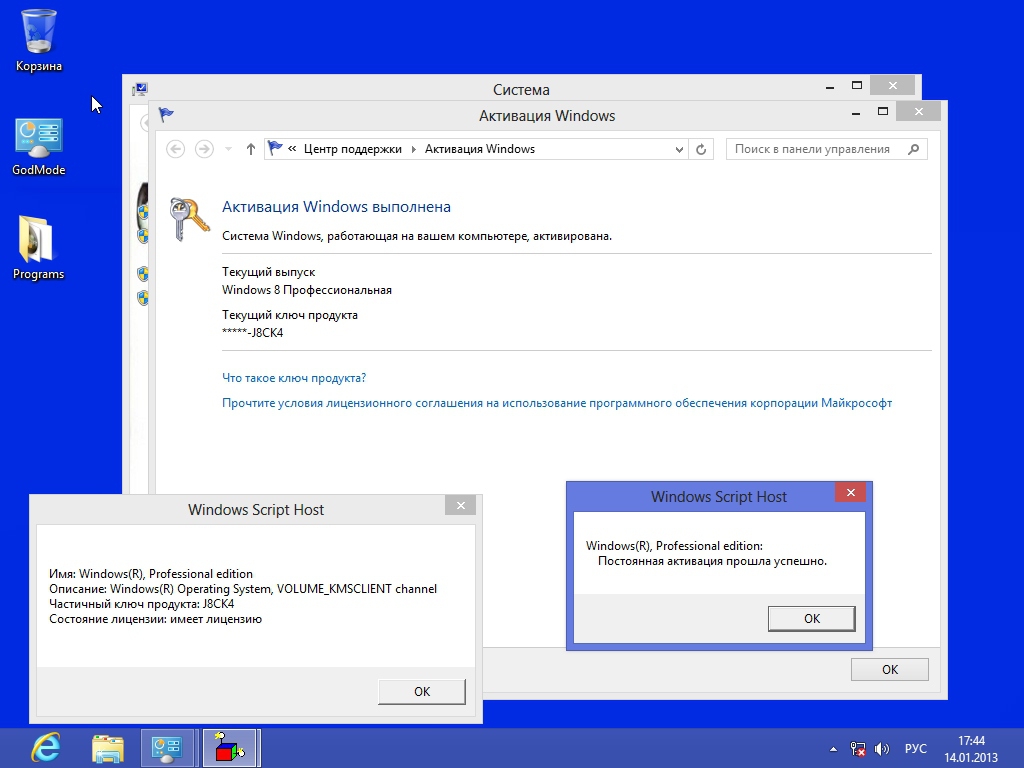The width and height of the screenshot is (1024, 768).
Task: Click the Система window title icon
Action: pos(140,89)
